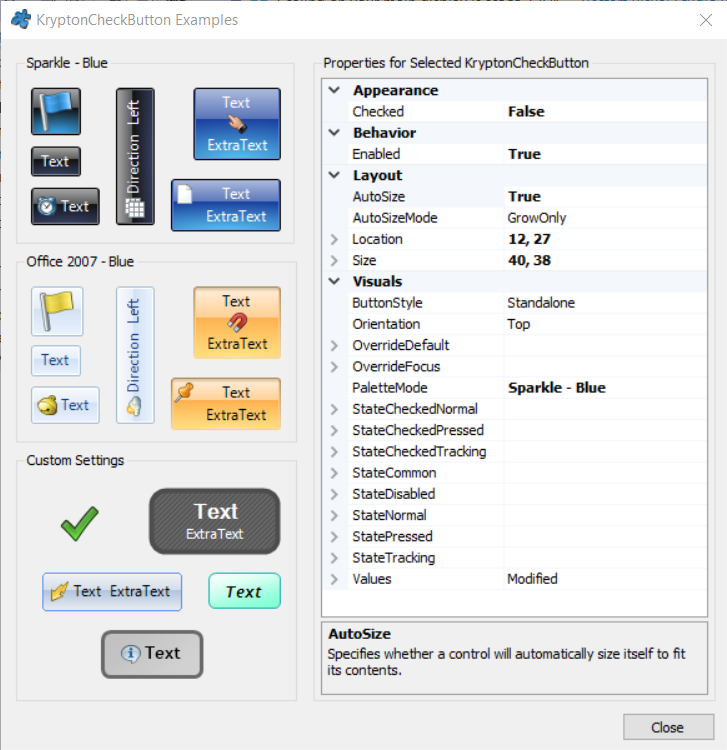Click the app puzzle icon in title bar
This screenshot has height=750, width=727.
pos(21,20)
